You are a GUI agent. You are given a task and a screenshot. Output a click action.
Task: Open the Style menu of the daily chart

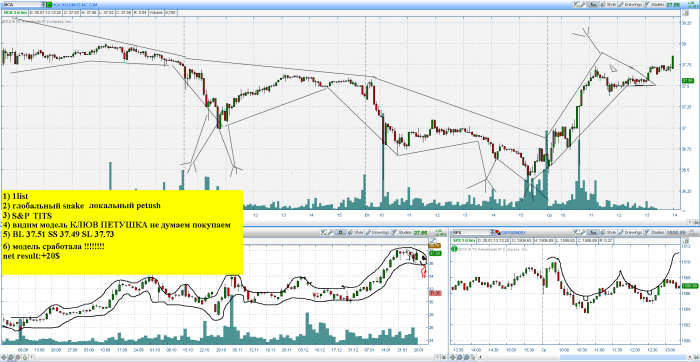tap(355, 233)
